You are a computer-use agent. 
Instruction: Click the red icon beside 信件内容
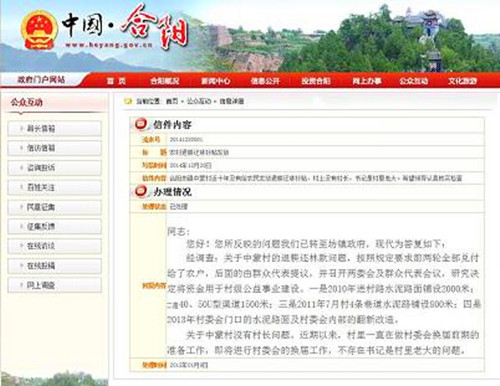coord(141,124)
